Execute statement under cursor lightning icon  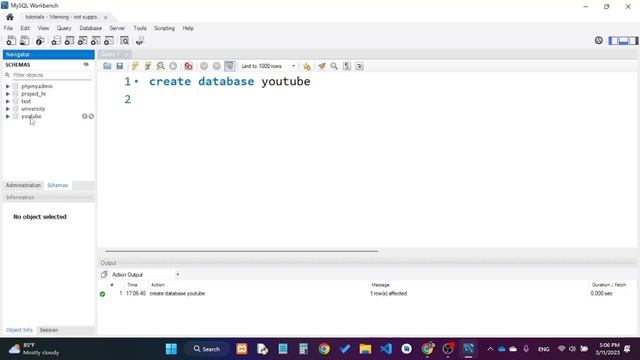(148, 66)
